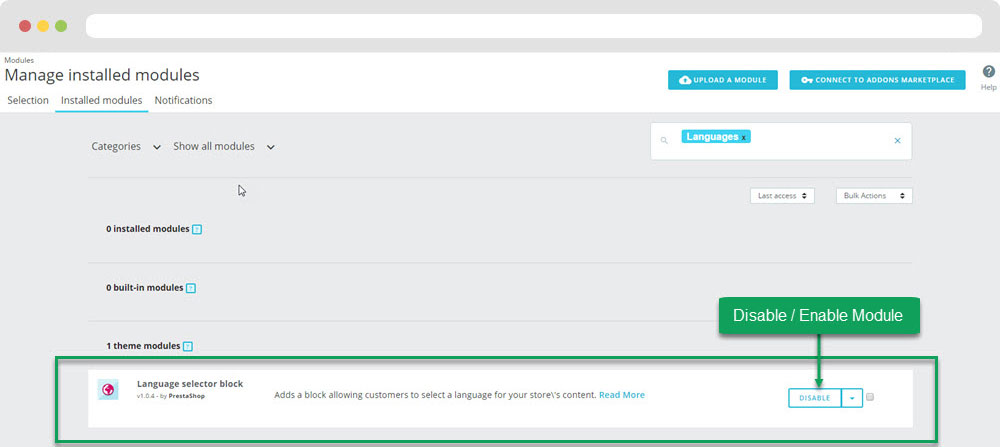Click info icon beside installed modules count
The width and height of the screenshot is (1000, 447).
(197, 229)
